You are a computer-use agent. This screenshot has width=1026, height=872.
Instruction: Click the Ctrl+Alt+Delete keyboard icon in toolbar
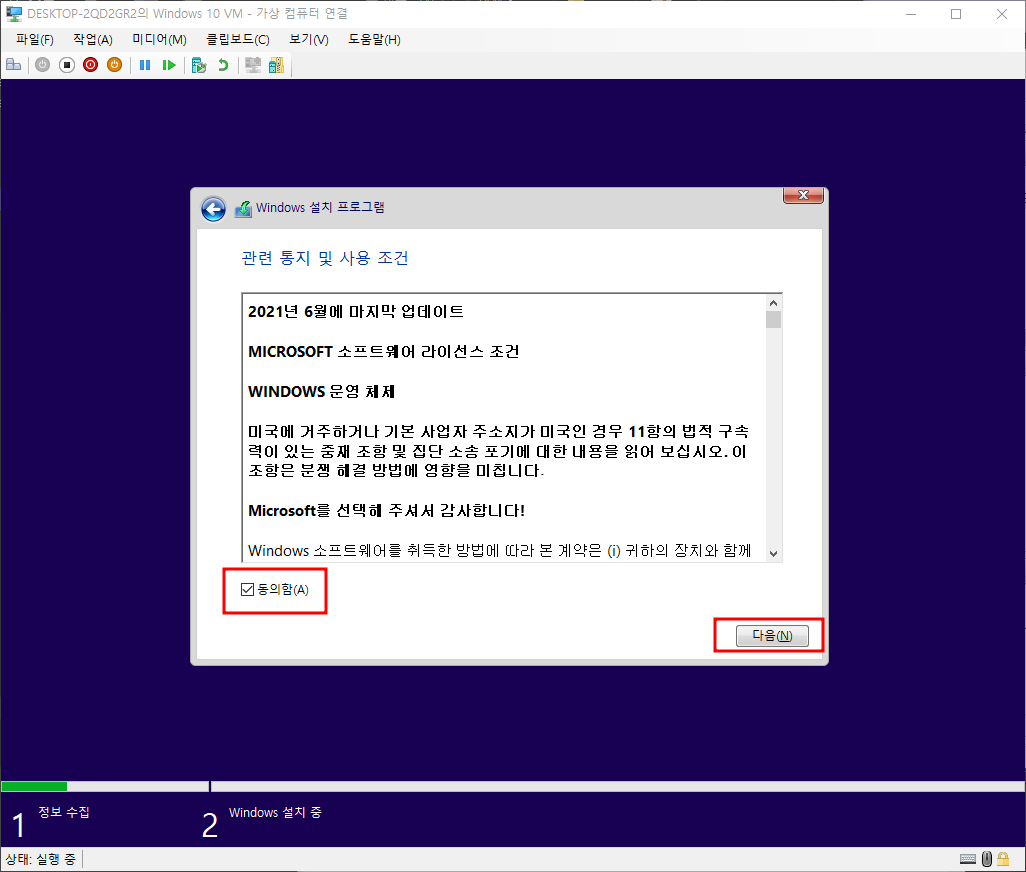click(14, 65)
